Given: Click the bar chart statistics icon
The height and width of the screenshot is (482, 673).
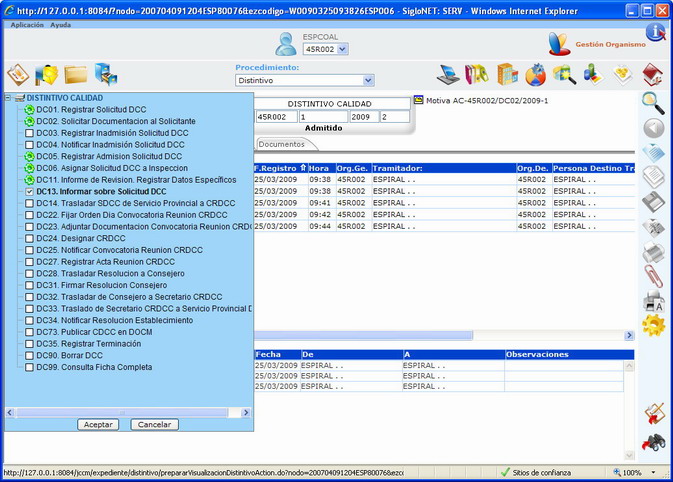Looking at the screenshot, I should (x=593, y=74).
